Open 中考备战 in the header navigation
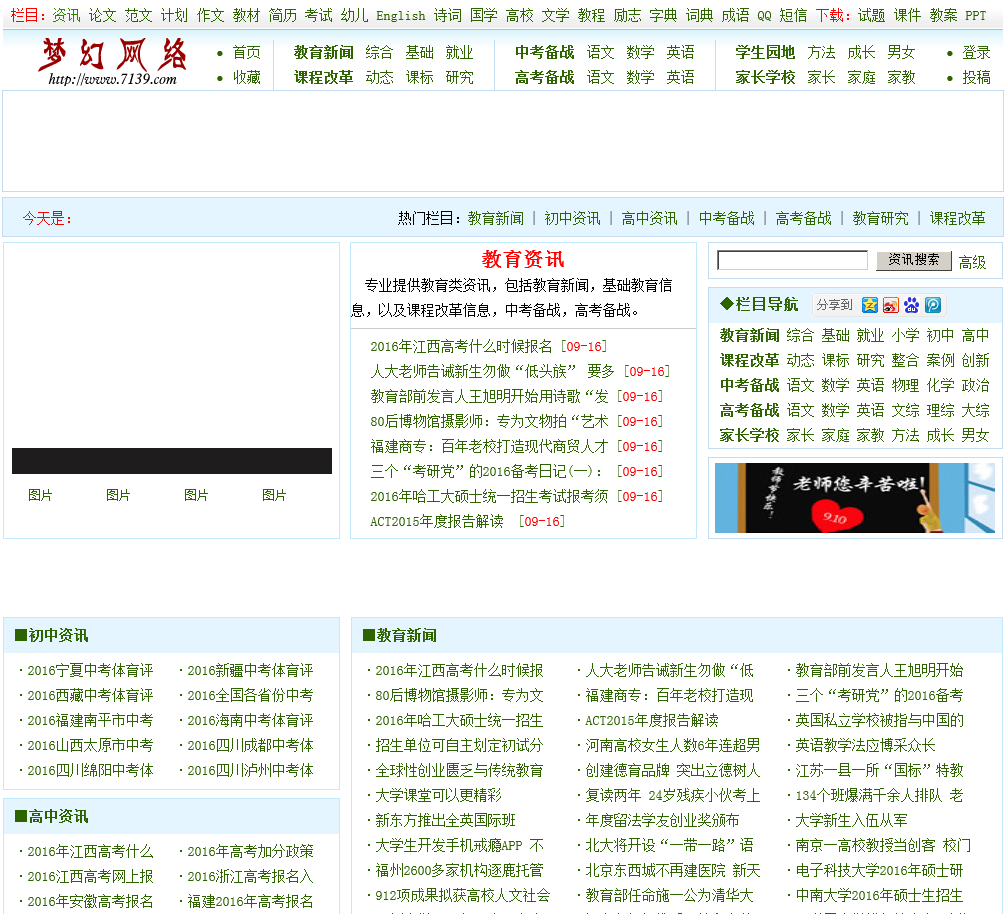Screen dimensions: 1005x914 coord(544,53)
